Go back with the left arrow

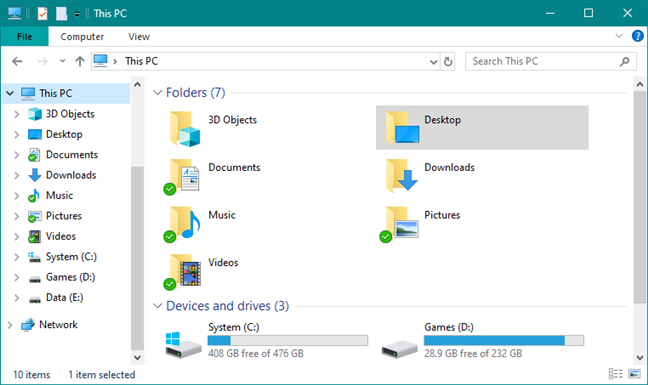point(17,62)
